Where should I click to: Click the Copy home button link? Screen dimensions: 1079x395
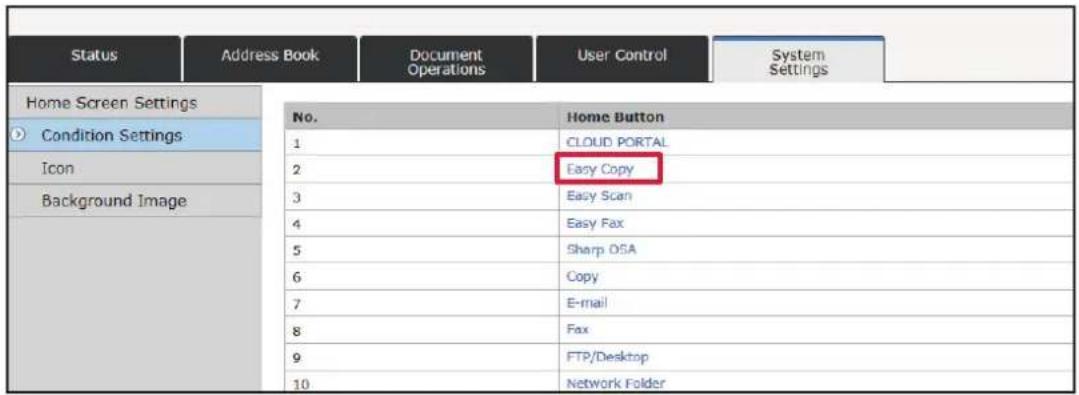tap(582, 277)
